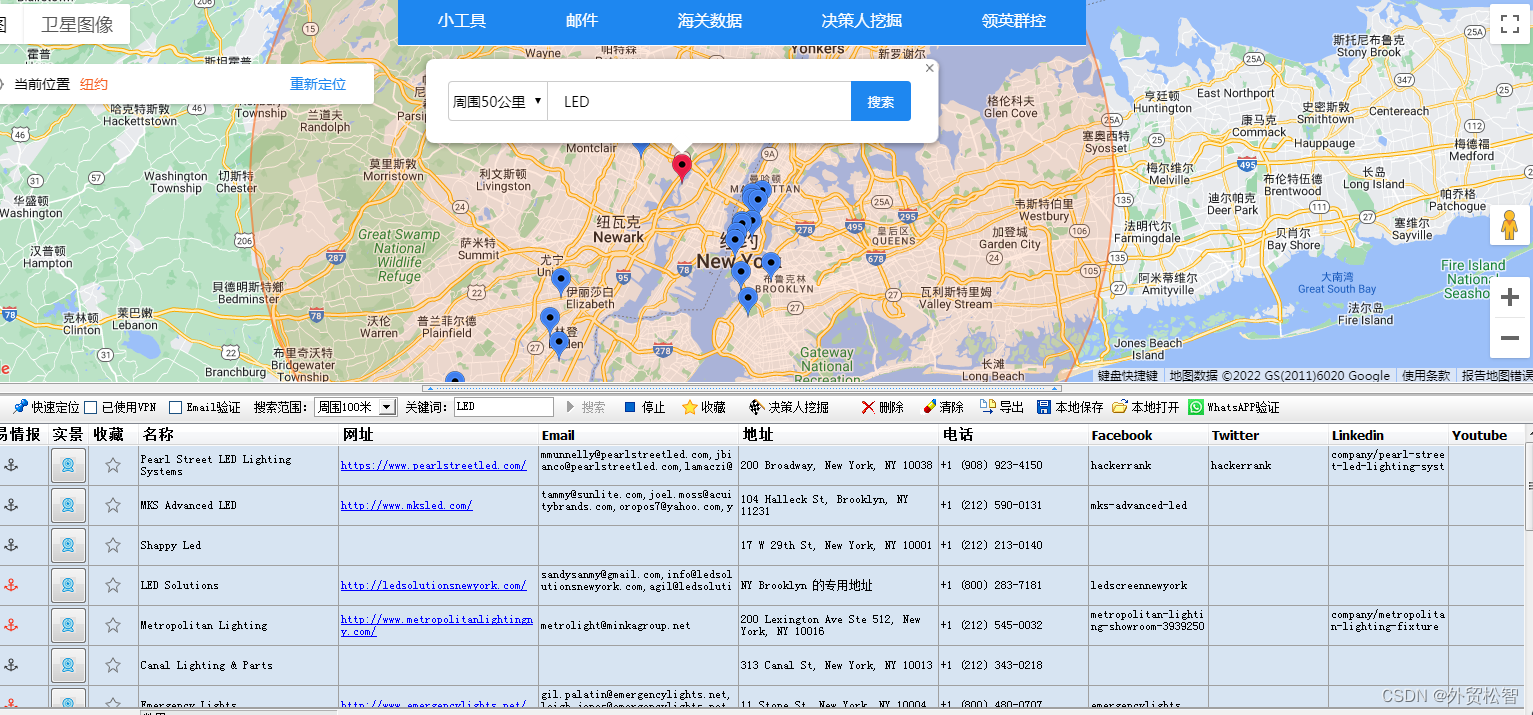The width and height of the screenshot is (1533, 715).
Task: Click WhatsAPP验证 toolbar icon
Action: (x=1196, y=407)
